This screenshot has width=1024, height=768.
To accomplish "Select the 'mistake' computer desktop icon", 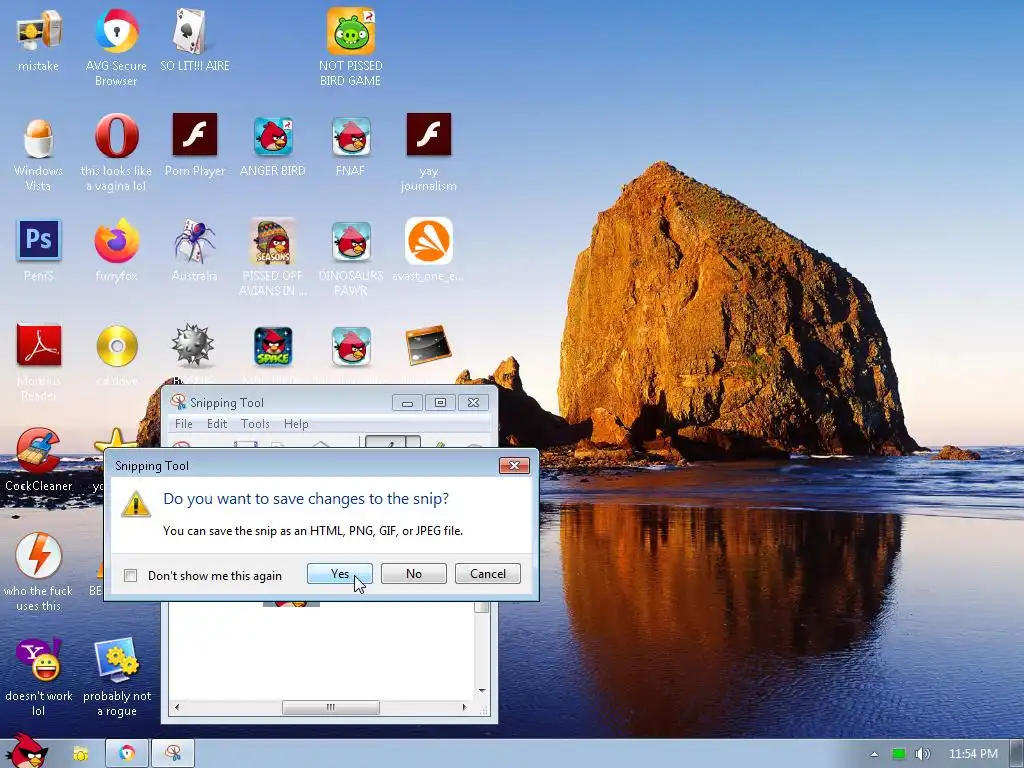I will (39, 41).
